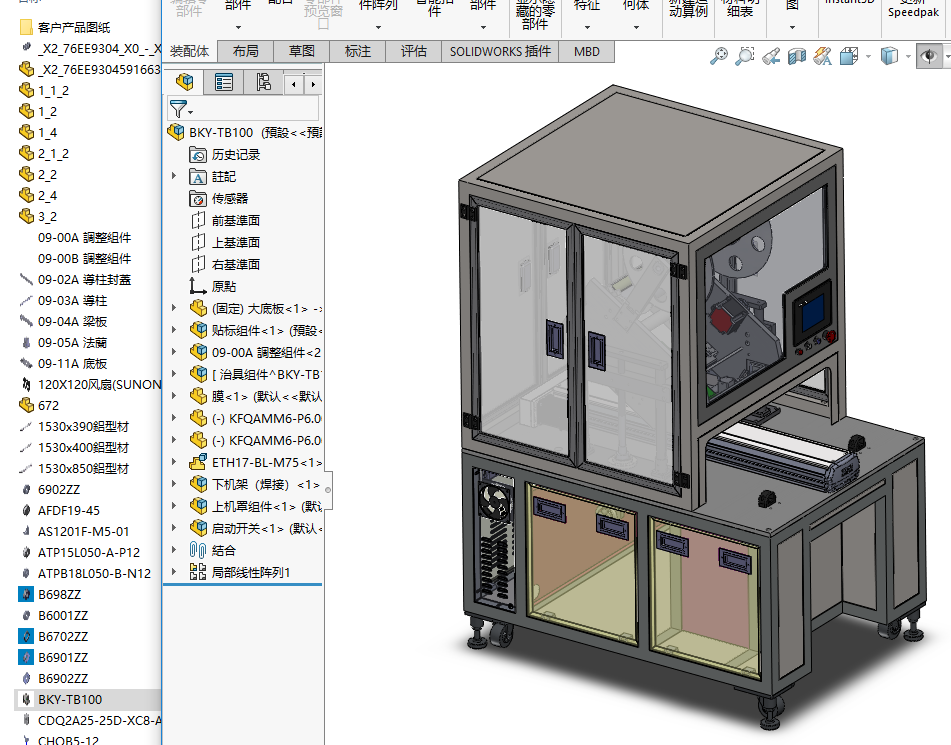Toggle the Section View tool
Image resolution: width=951 pixels, height=745 pixels.
point(797,57)
